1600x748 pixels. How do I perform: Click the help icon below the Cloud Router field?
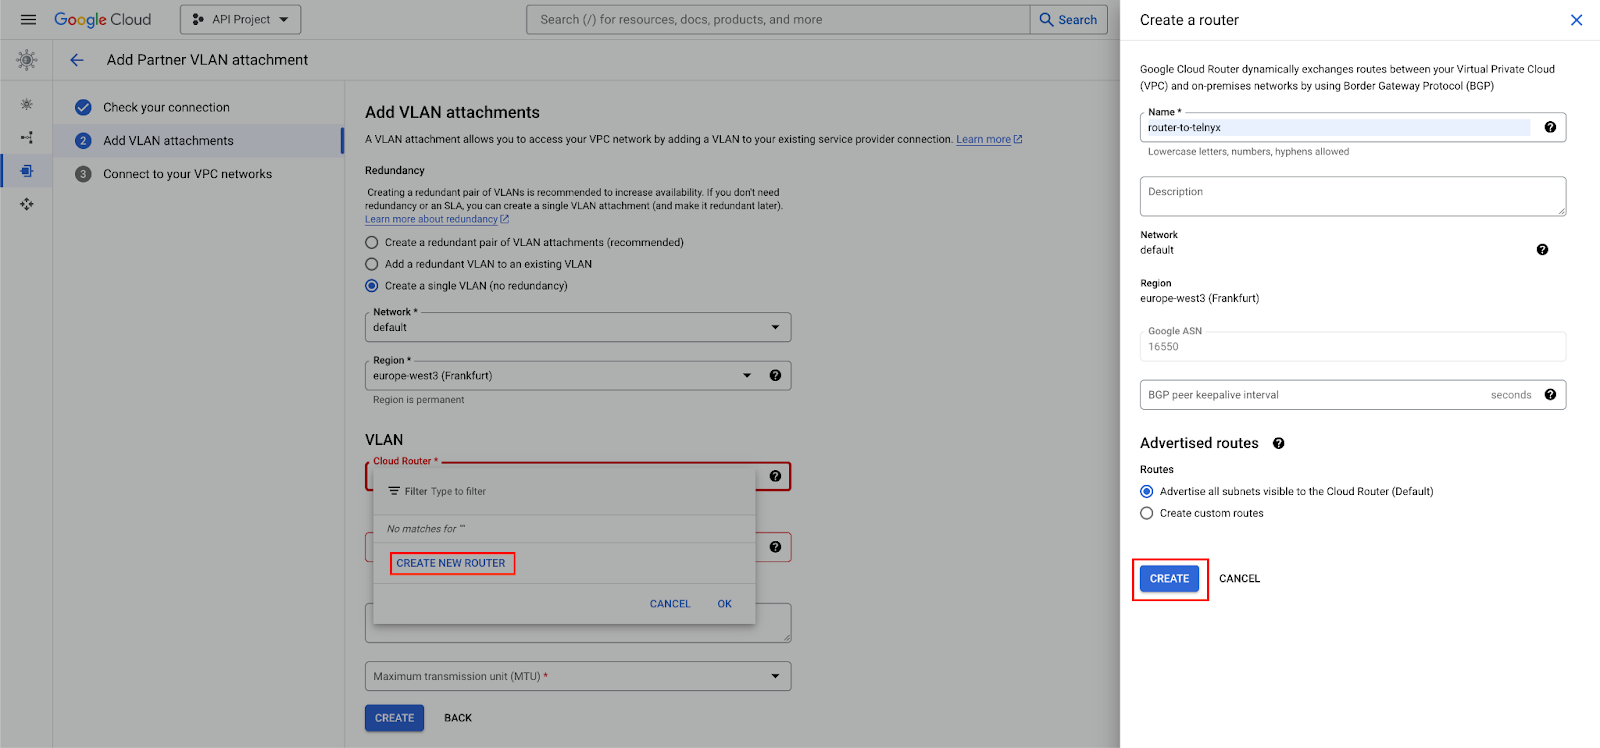coord(775,547)
